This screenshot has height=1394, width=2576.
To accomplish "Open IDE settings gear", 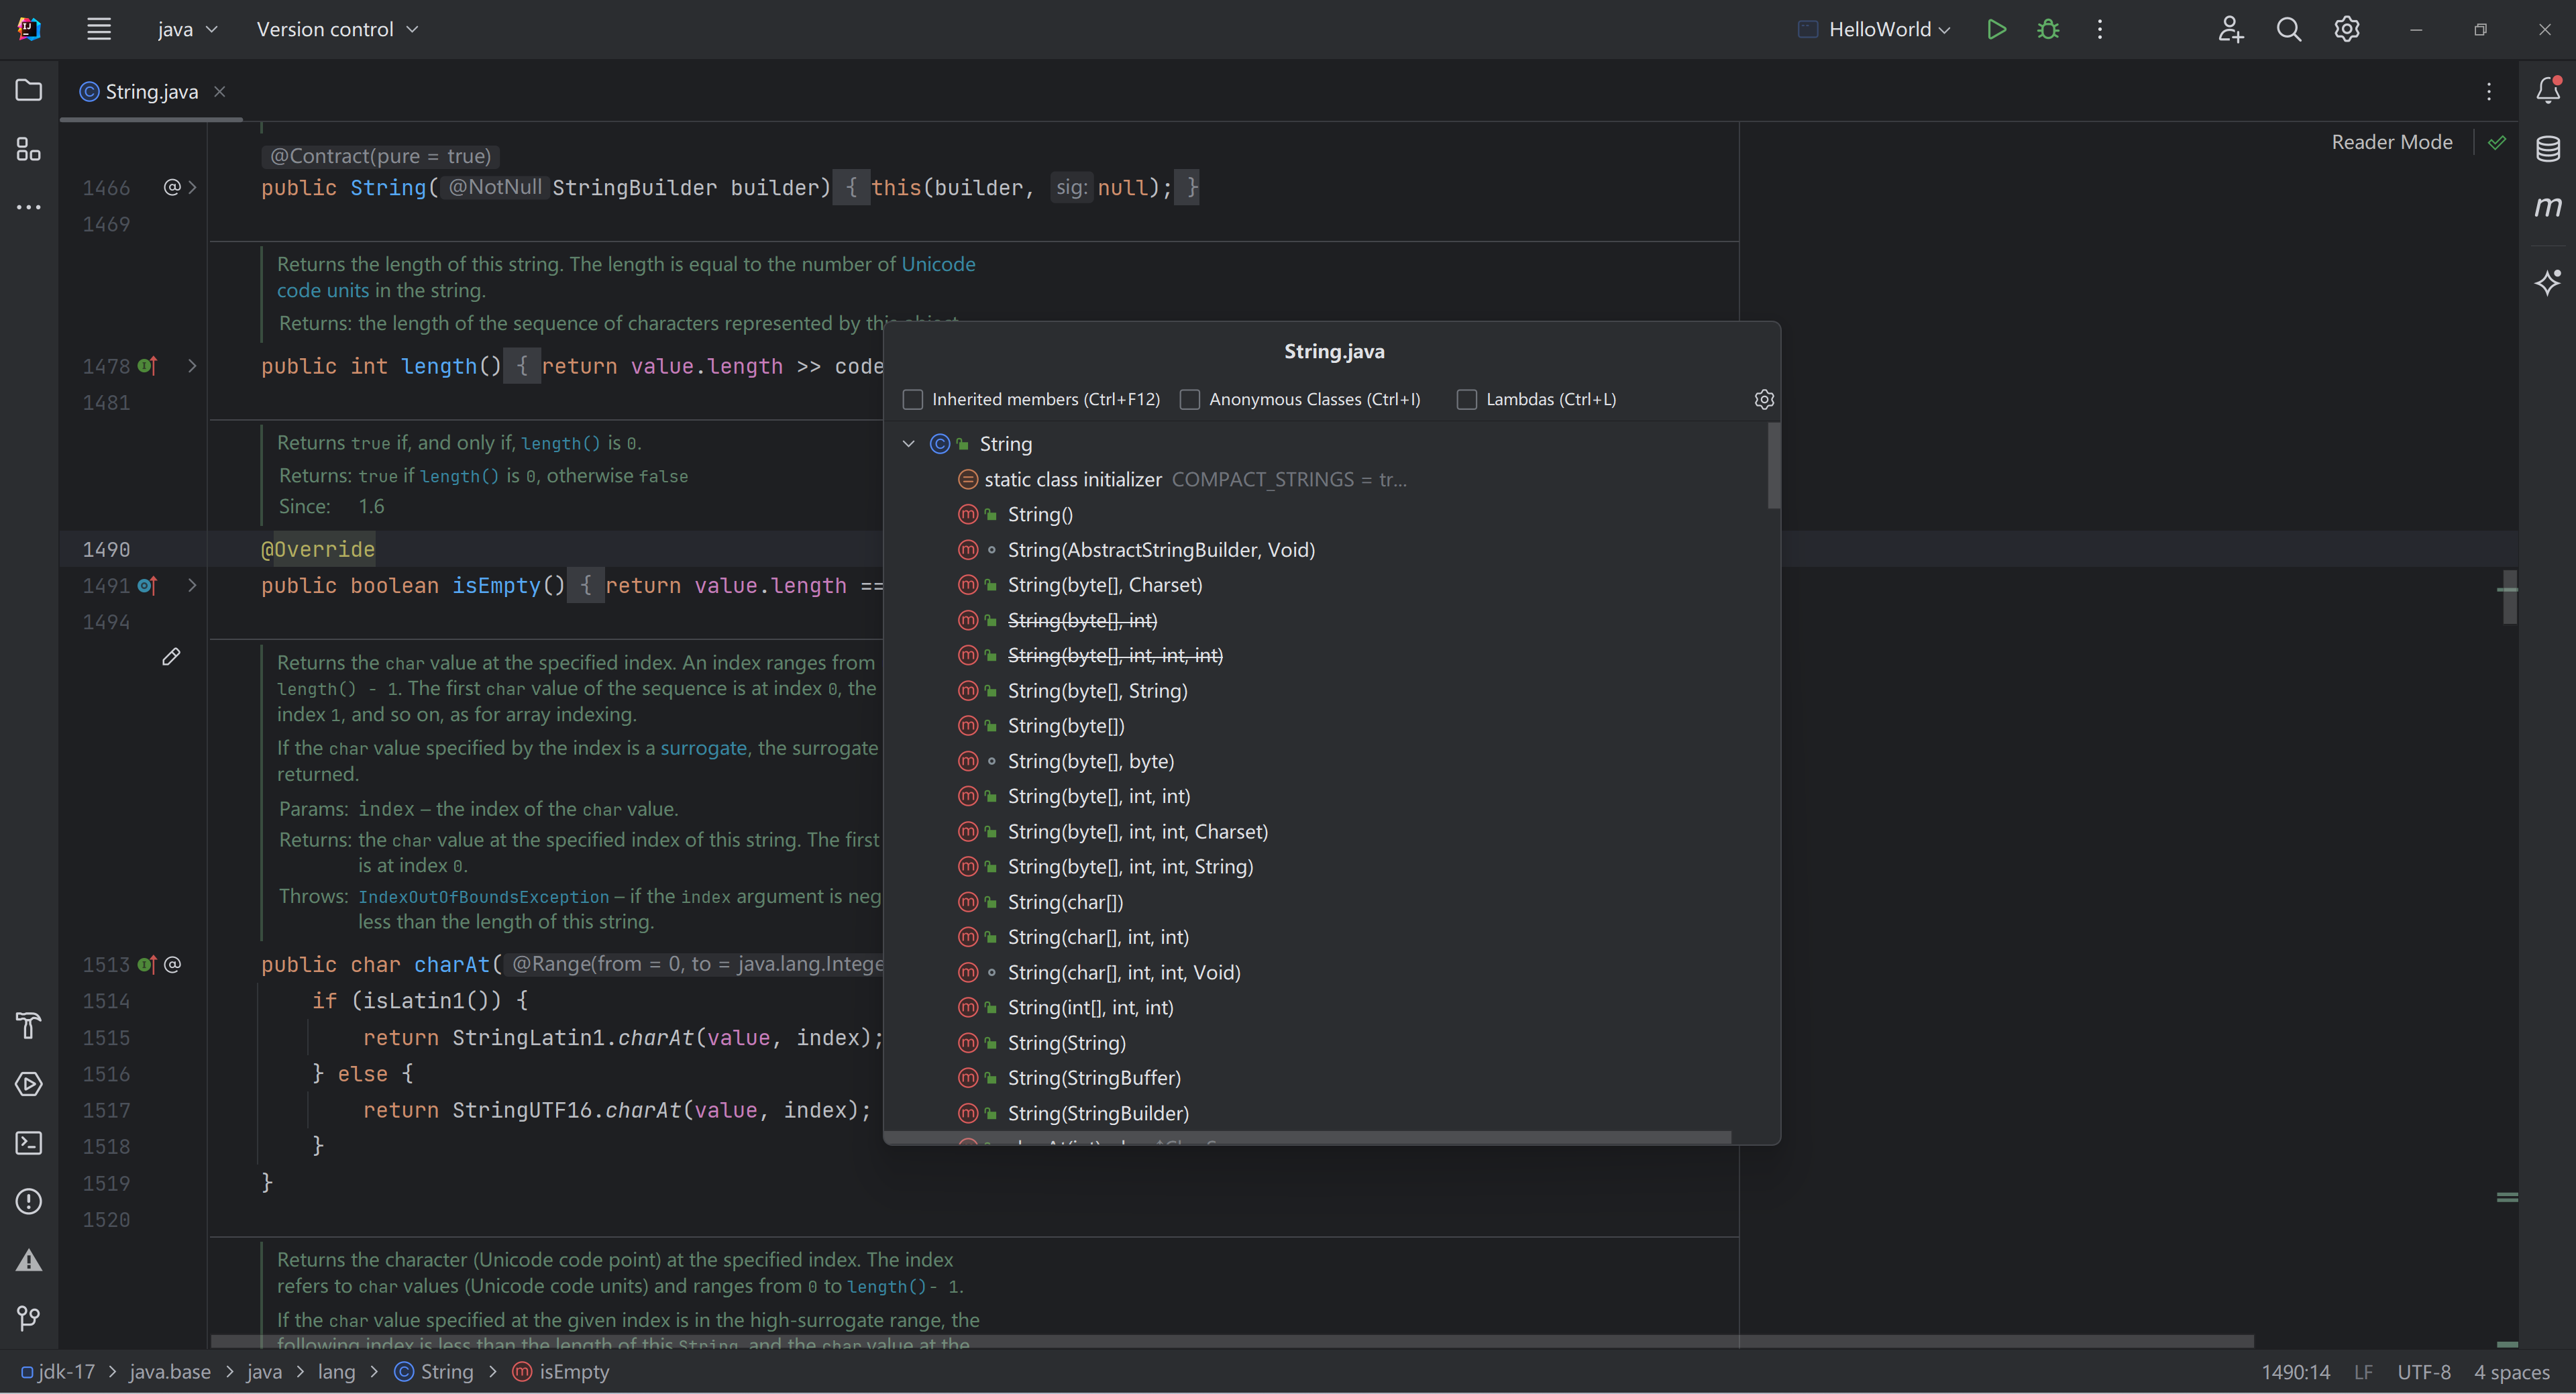I will (2347, 29).
